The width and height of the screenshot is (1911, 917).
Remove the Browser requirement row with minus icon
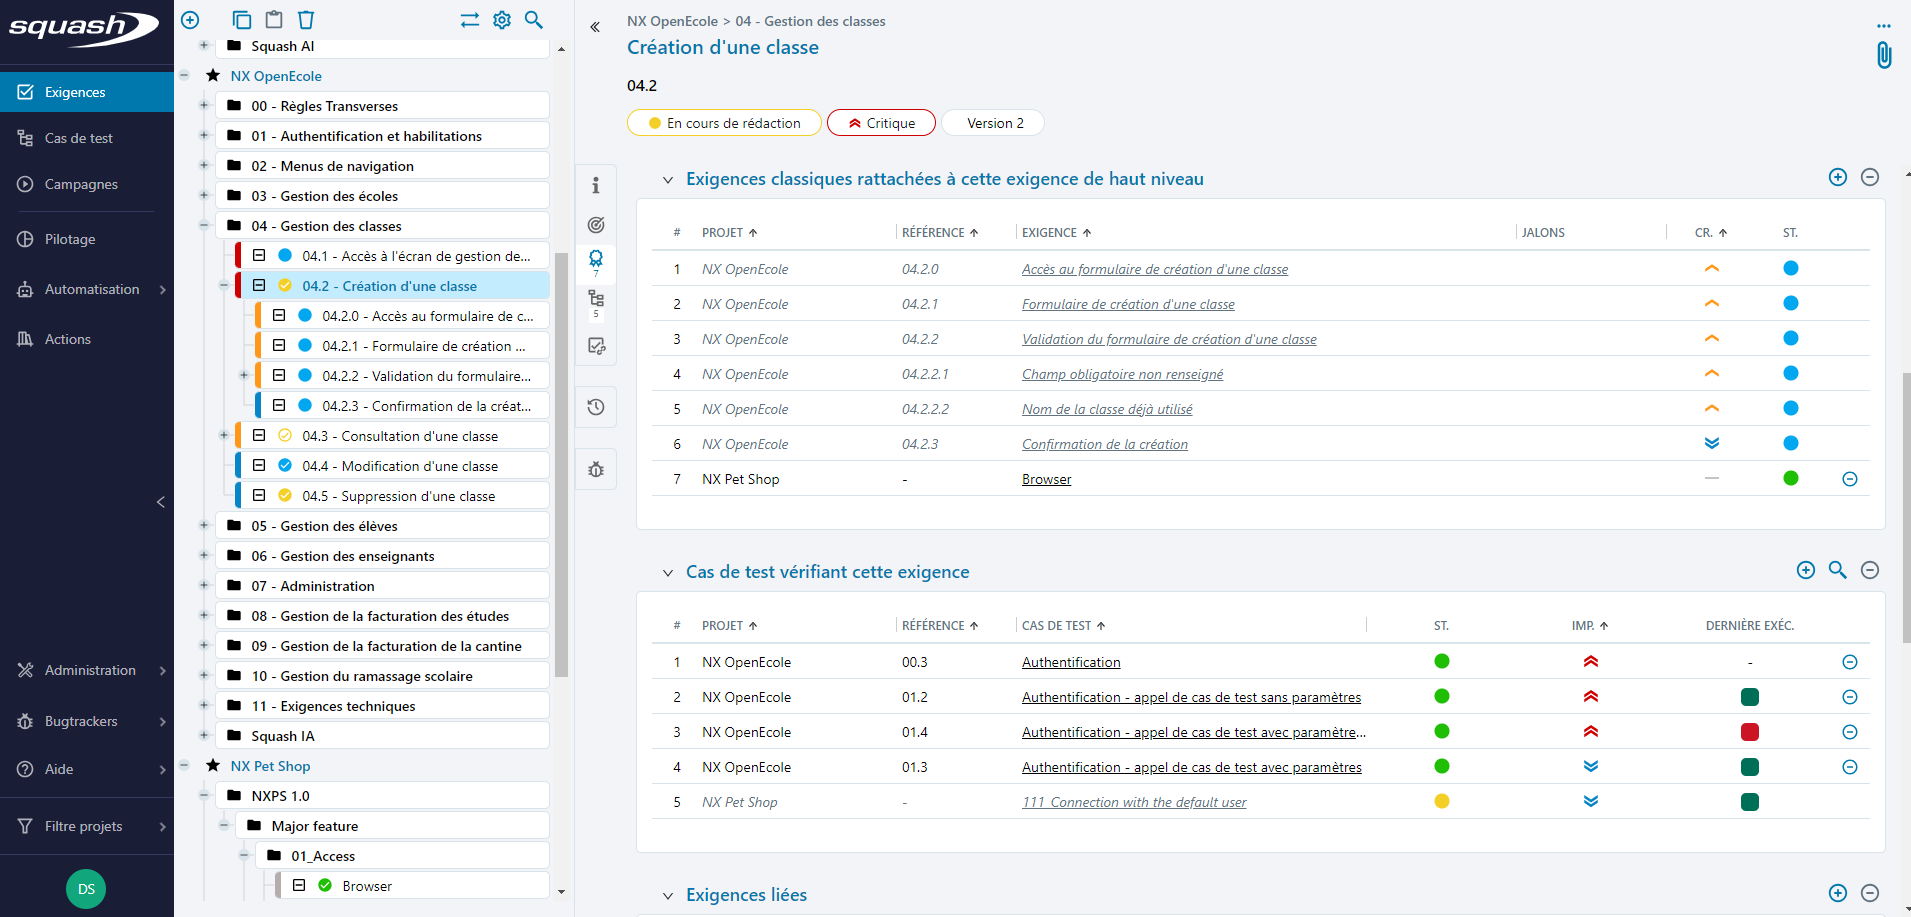[1849, 479]
